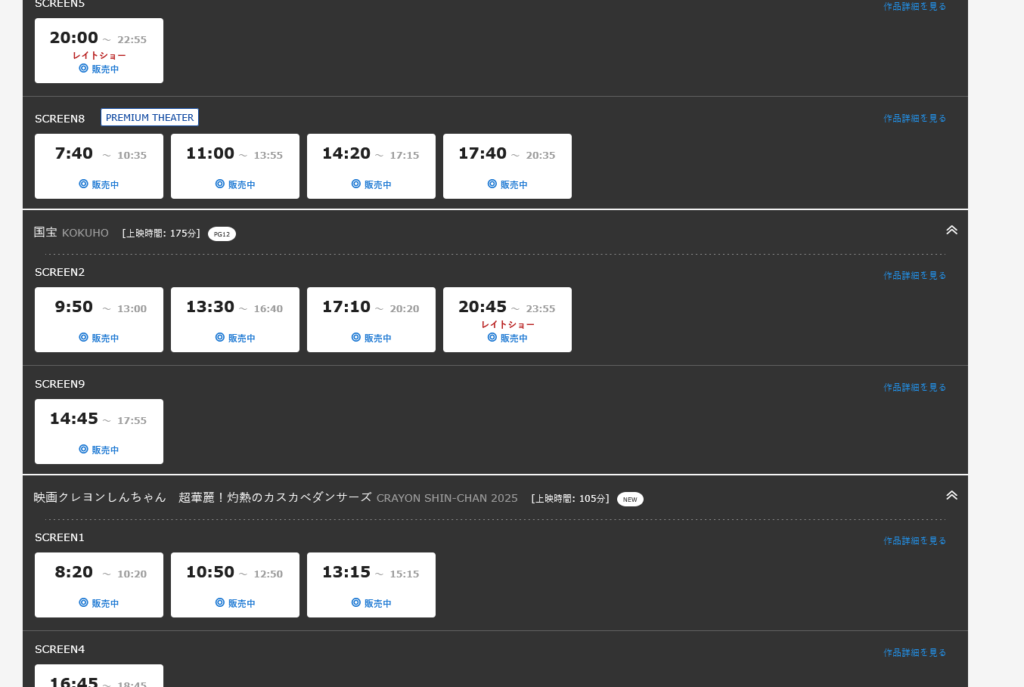Image resolution: width=1024 pixels, height=687 pixels.
Task: Pick the 14:20 showing on SCREEN8
Action: click(x=371, y=166)
